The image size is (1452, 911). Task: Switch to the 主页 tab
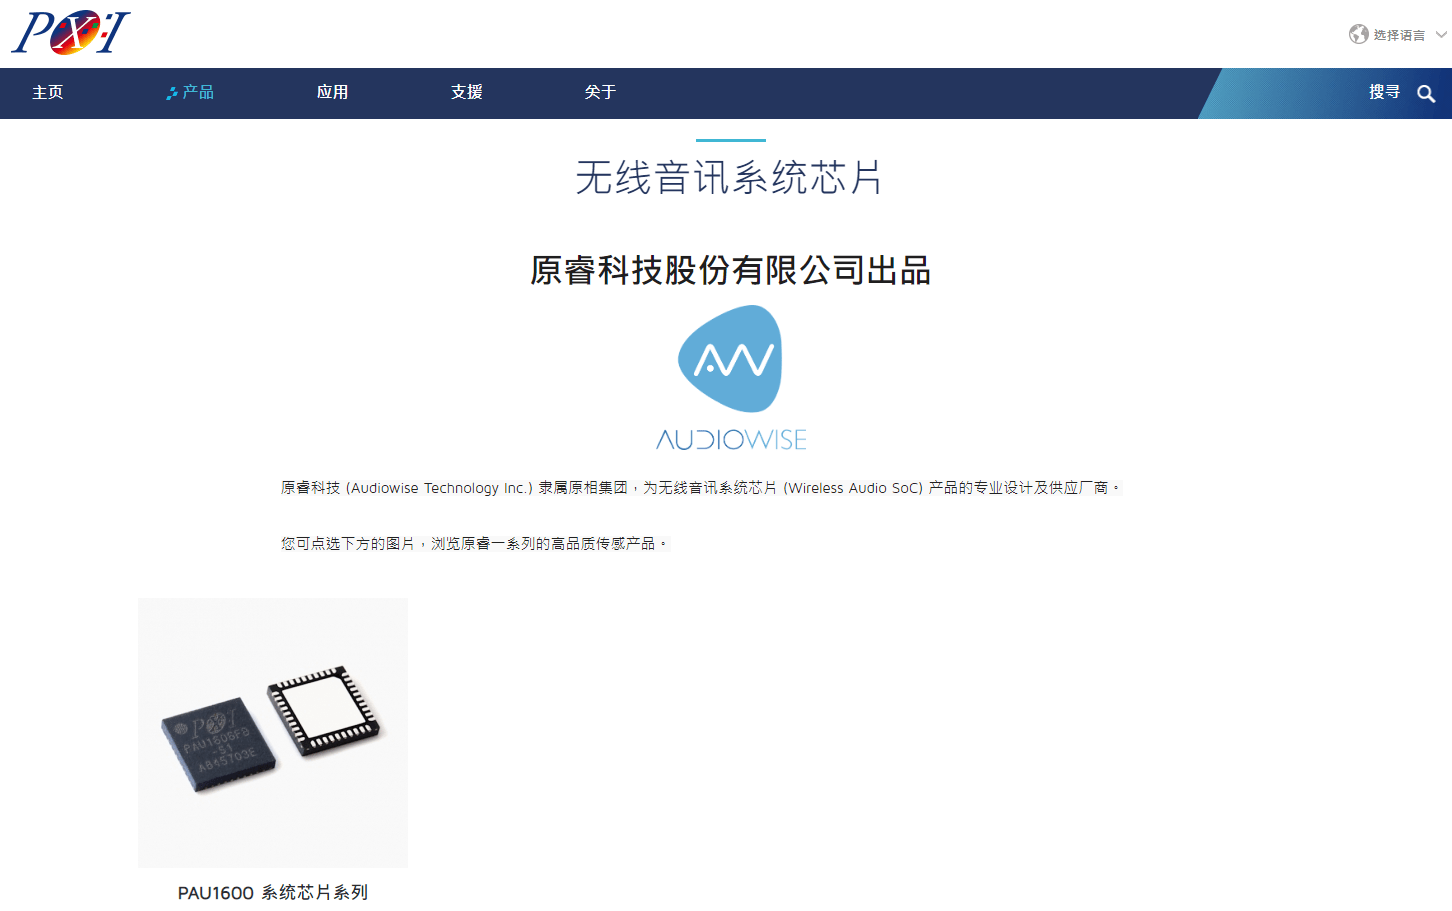pyautogui.click(x=47, y=92)
